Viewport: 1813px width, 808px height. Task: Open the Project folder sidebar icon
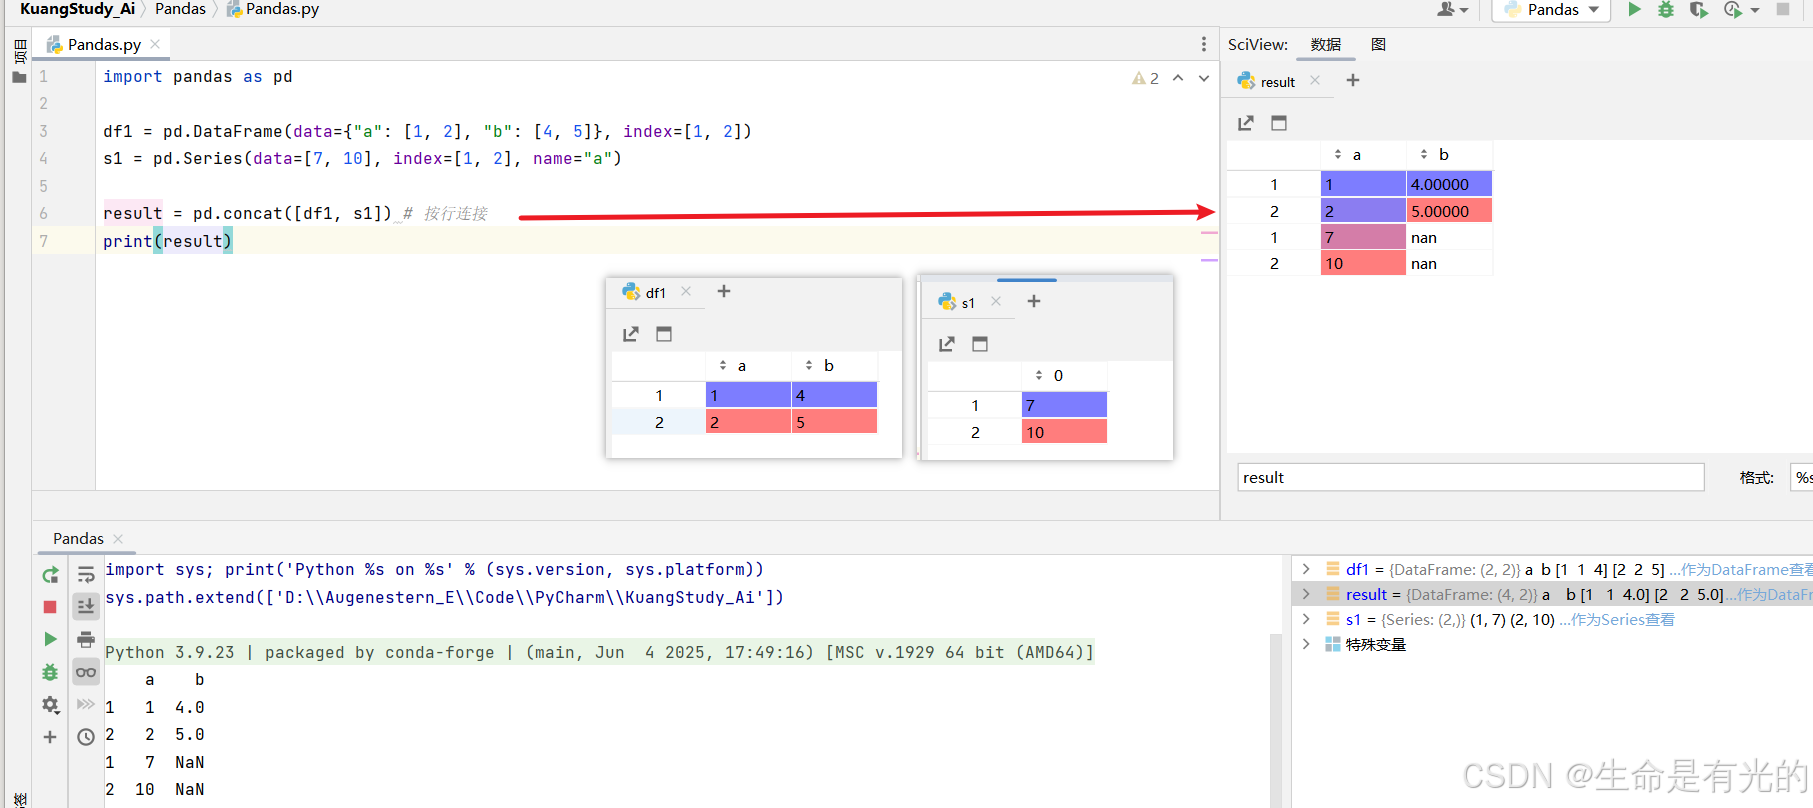click(19, 77)
